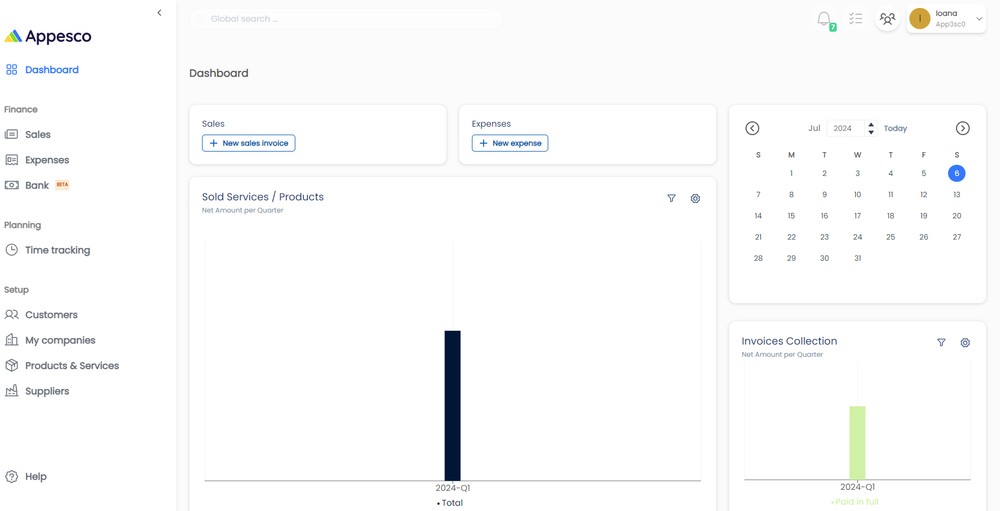The width and height of the screenshot is (1000, 511).
Task: Expand the Ioana account dropdown arrow
Action: [x=980, y=19]
